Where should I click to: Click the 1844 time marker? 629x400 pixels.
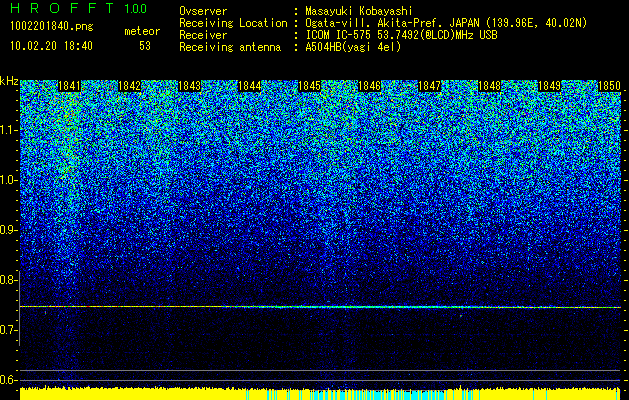click(250, 86)
